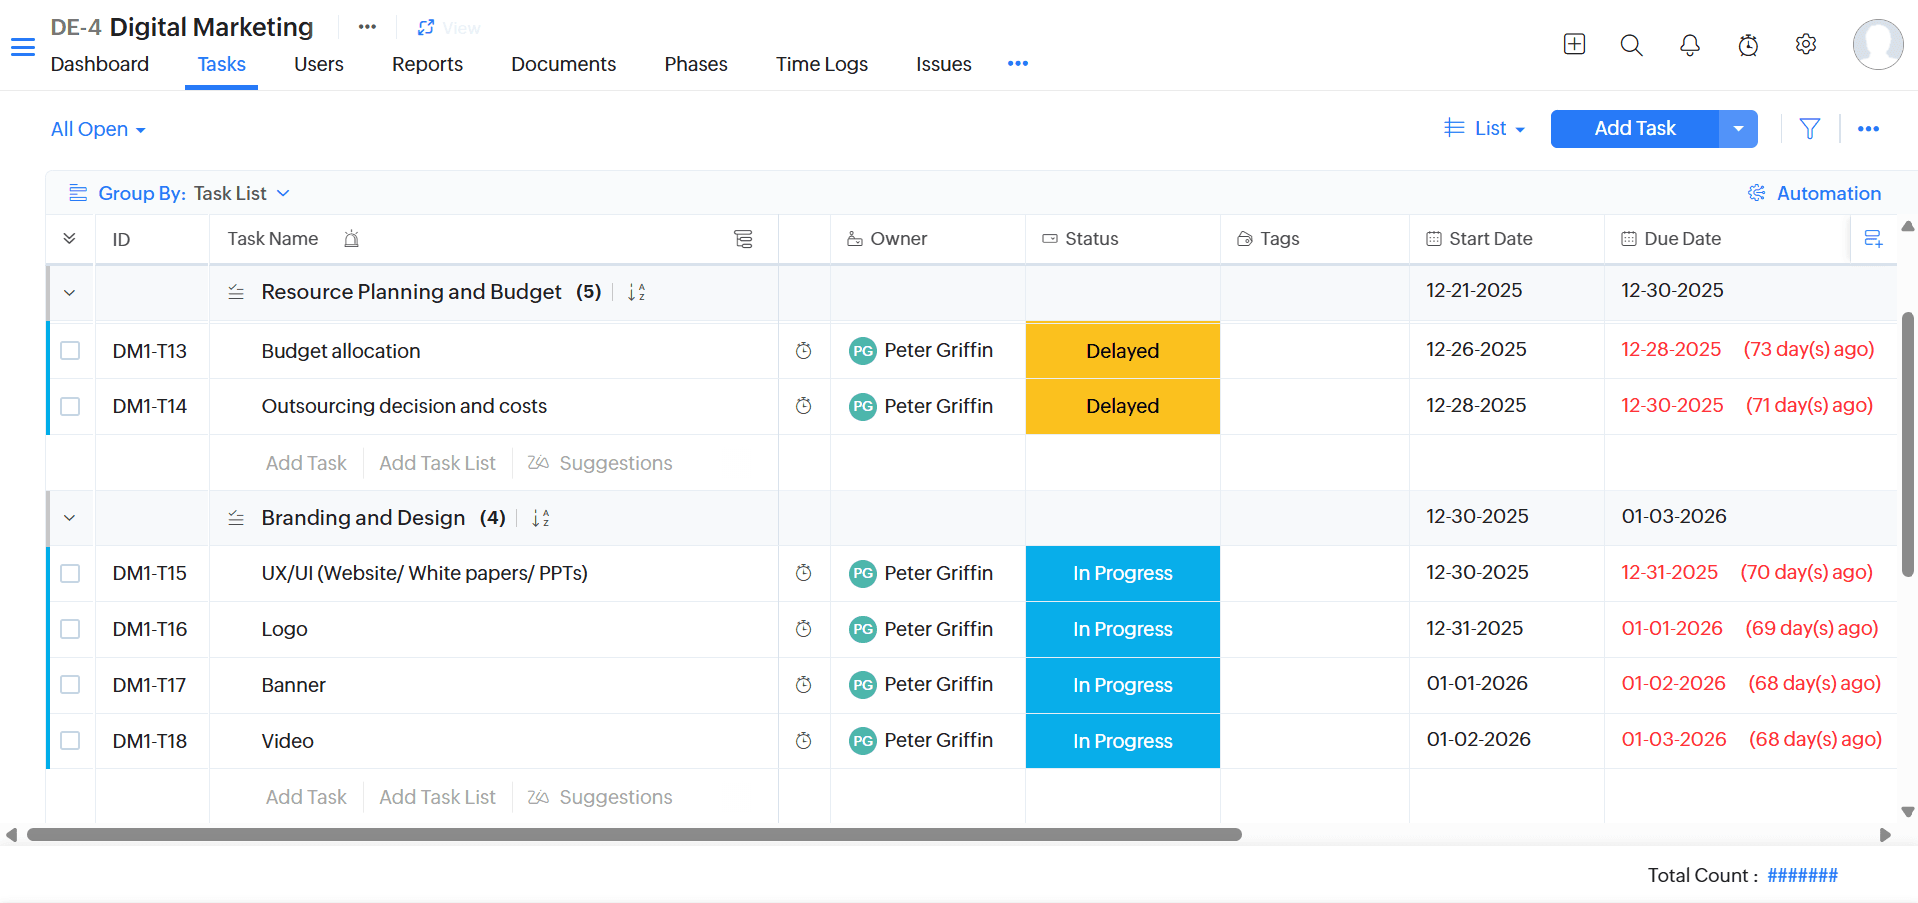Open the notifications bell icon
1918x903 pixels.
click(1689, 44)
